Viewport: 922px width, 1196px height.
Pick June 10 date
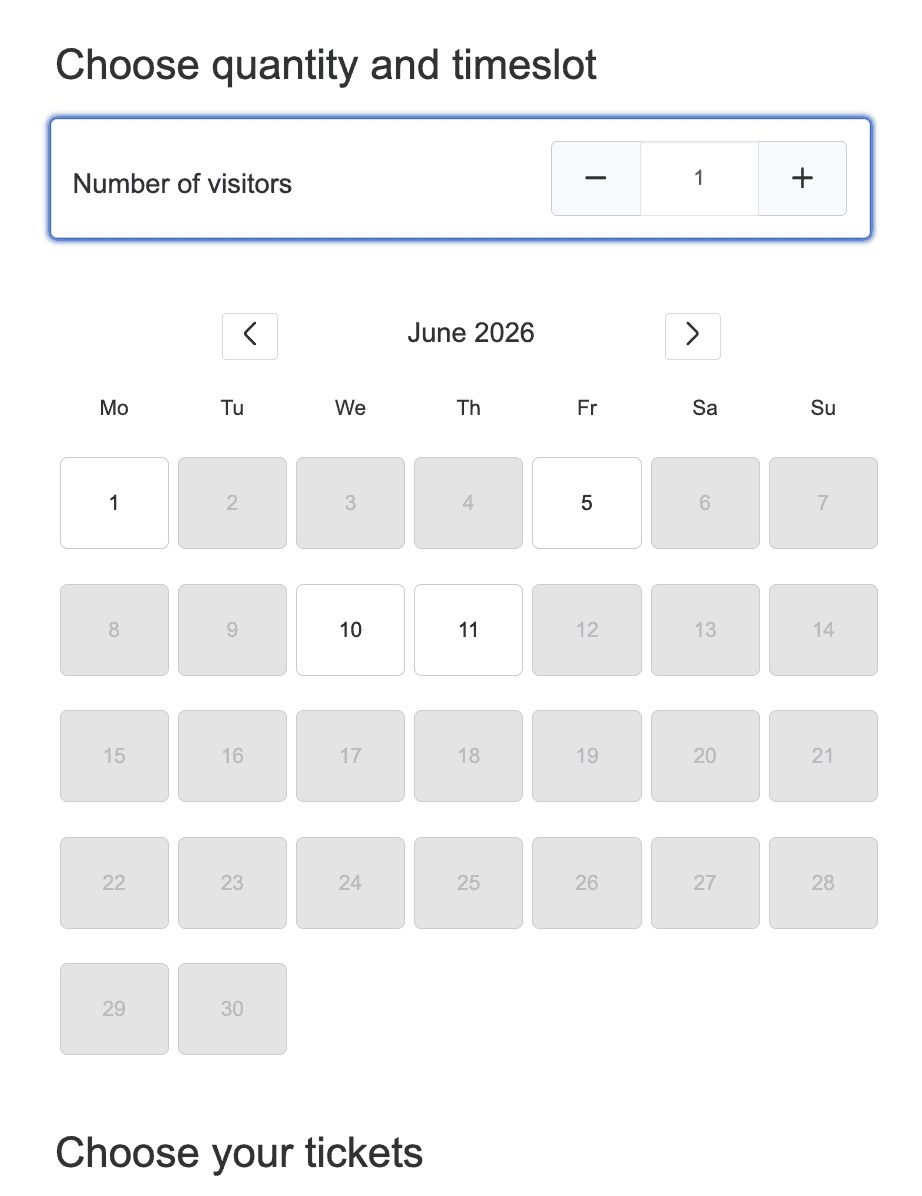pos(350,630)
